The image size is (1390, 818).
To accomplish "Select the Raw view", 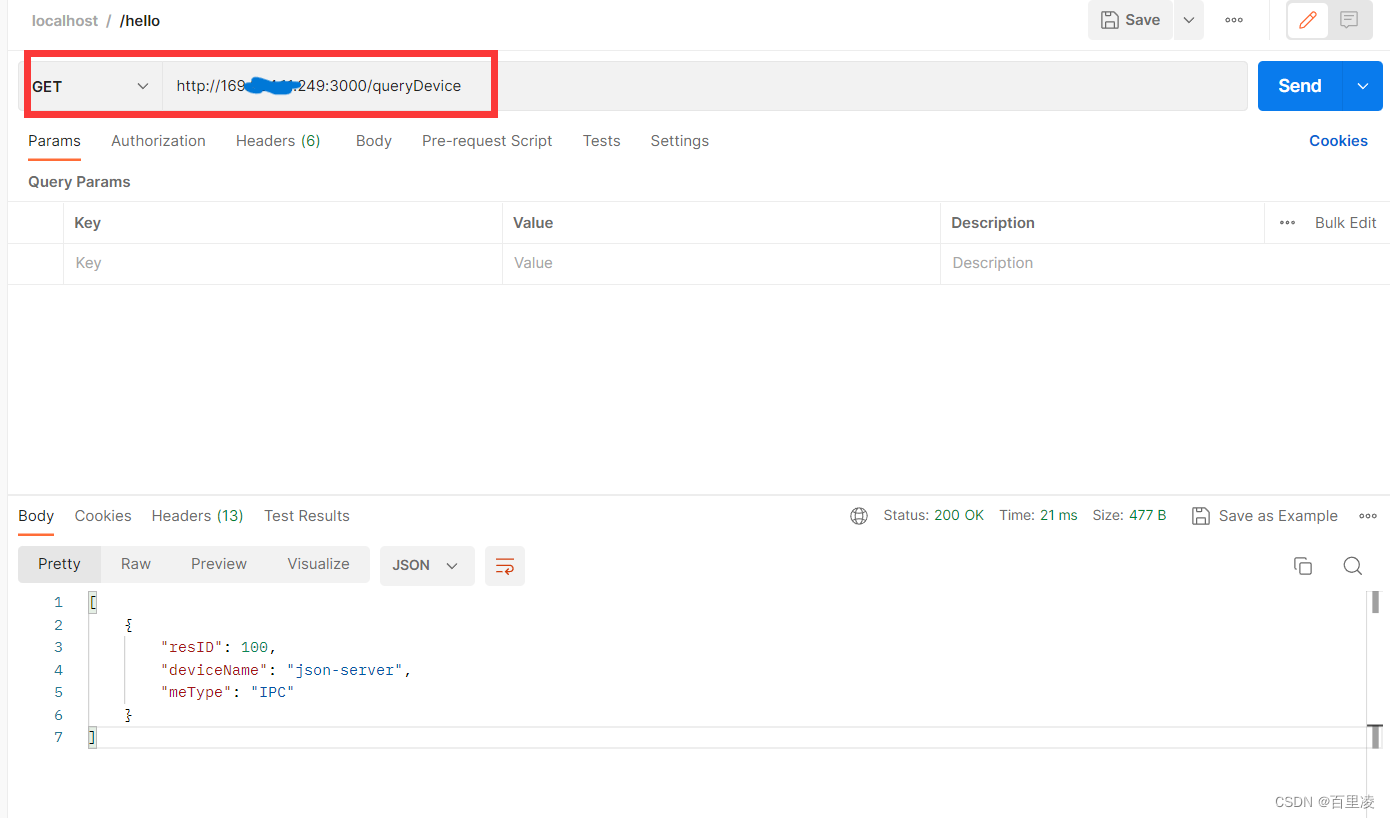I will click(x=136, y=564).
